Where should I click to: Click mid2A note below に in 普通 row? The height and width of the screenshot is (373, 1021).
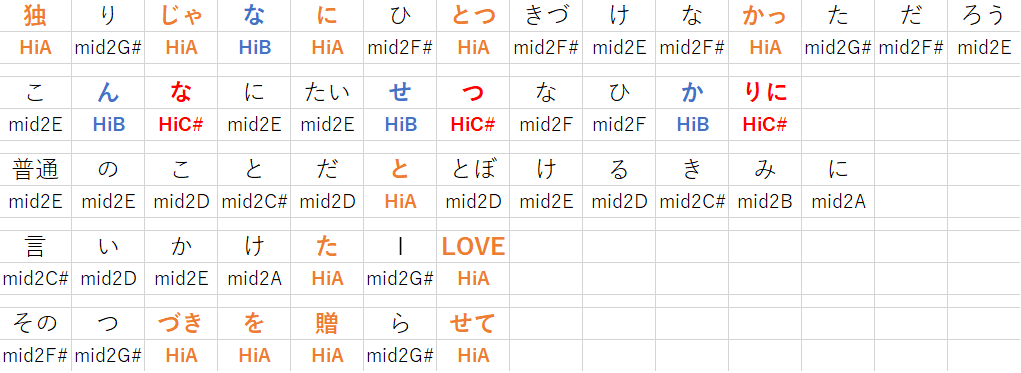coord(838,202)
